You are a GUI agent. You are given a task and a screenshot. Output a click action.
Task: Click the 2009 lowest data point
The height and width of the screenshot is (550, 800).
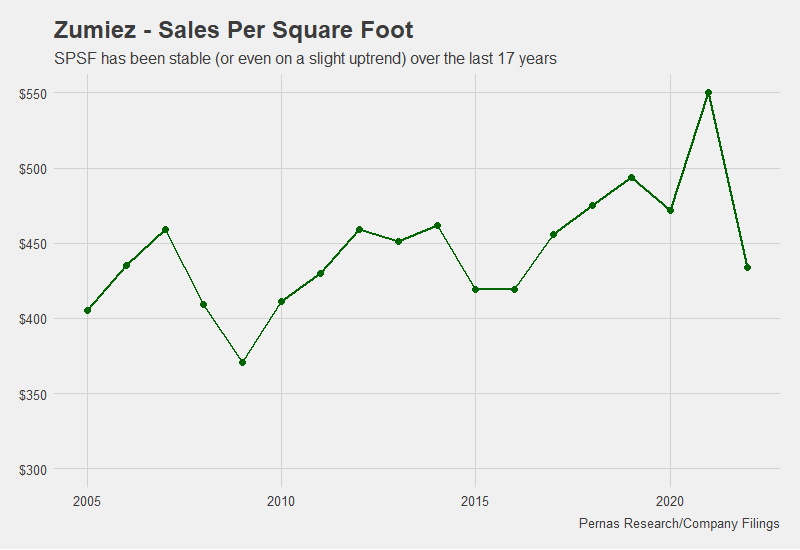[x=243, y=362]
